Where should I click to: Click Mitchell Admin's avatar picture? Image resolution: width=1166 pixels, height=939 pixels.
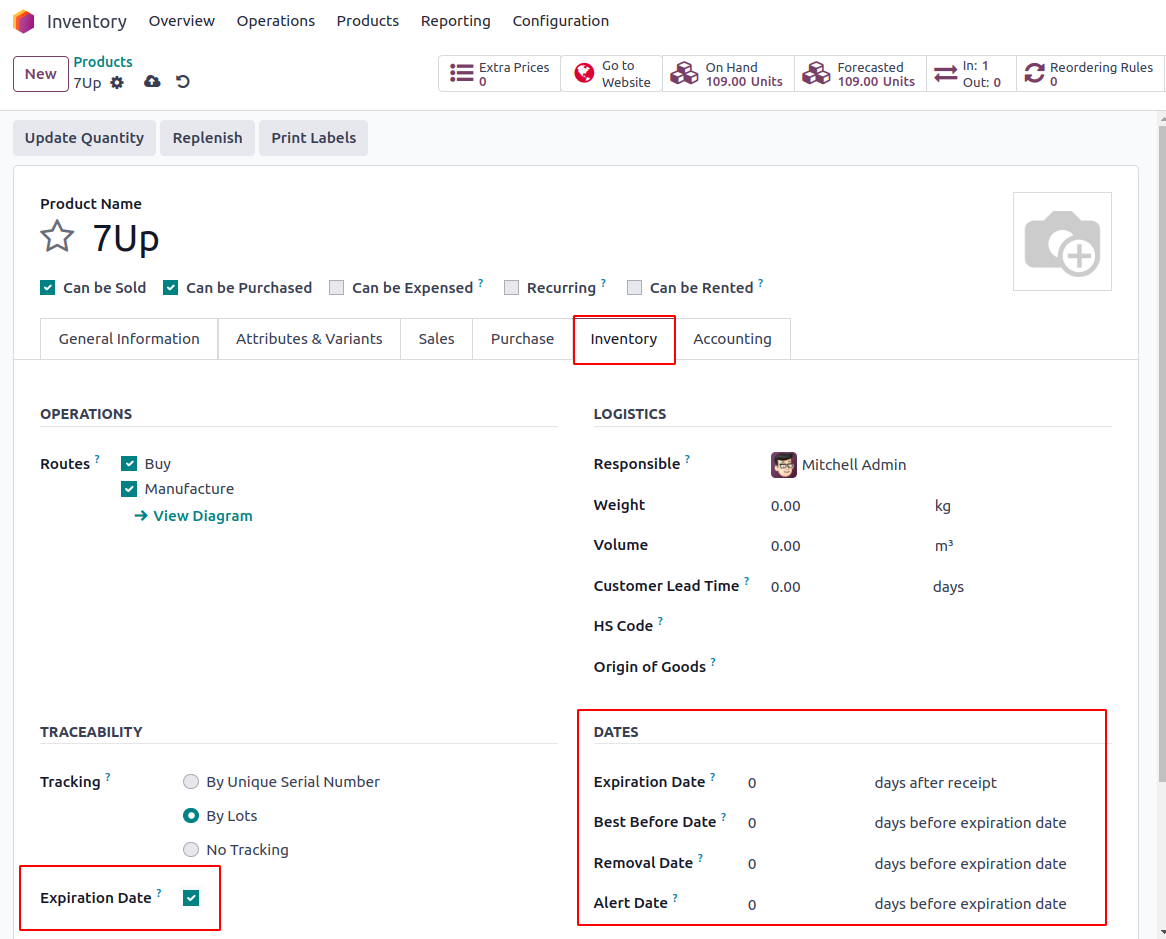(x=784, y=465)
